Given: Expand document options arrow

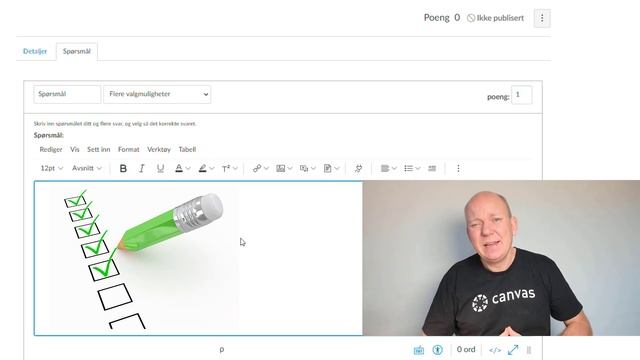Looking at the screenshot, I should point(337,168).
